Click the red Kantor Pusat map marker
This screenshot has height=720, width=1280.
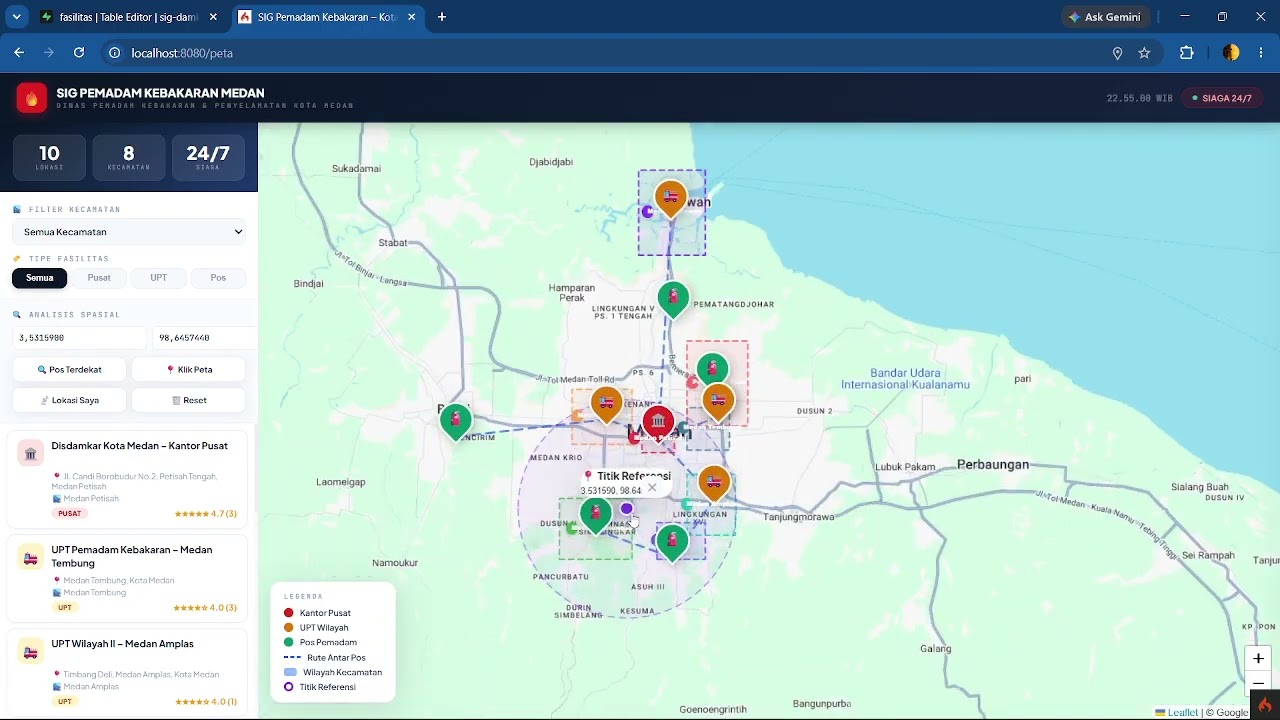tap(658, 425)
